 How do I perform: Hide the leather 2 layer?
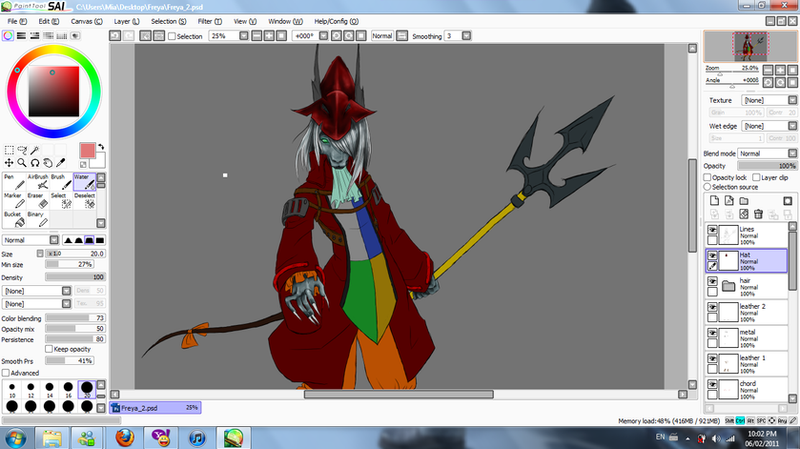coord(712,307)
